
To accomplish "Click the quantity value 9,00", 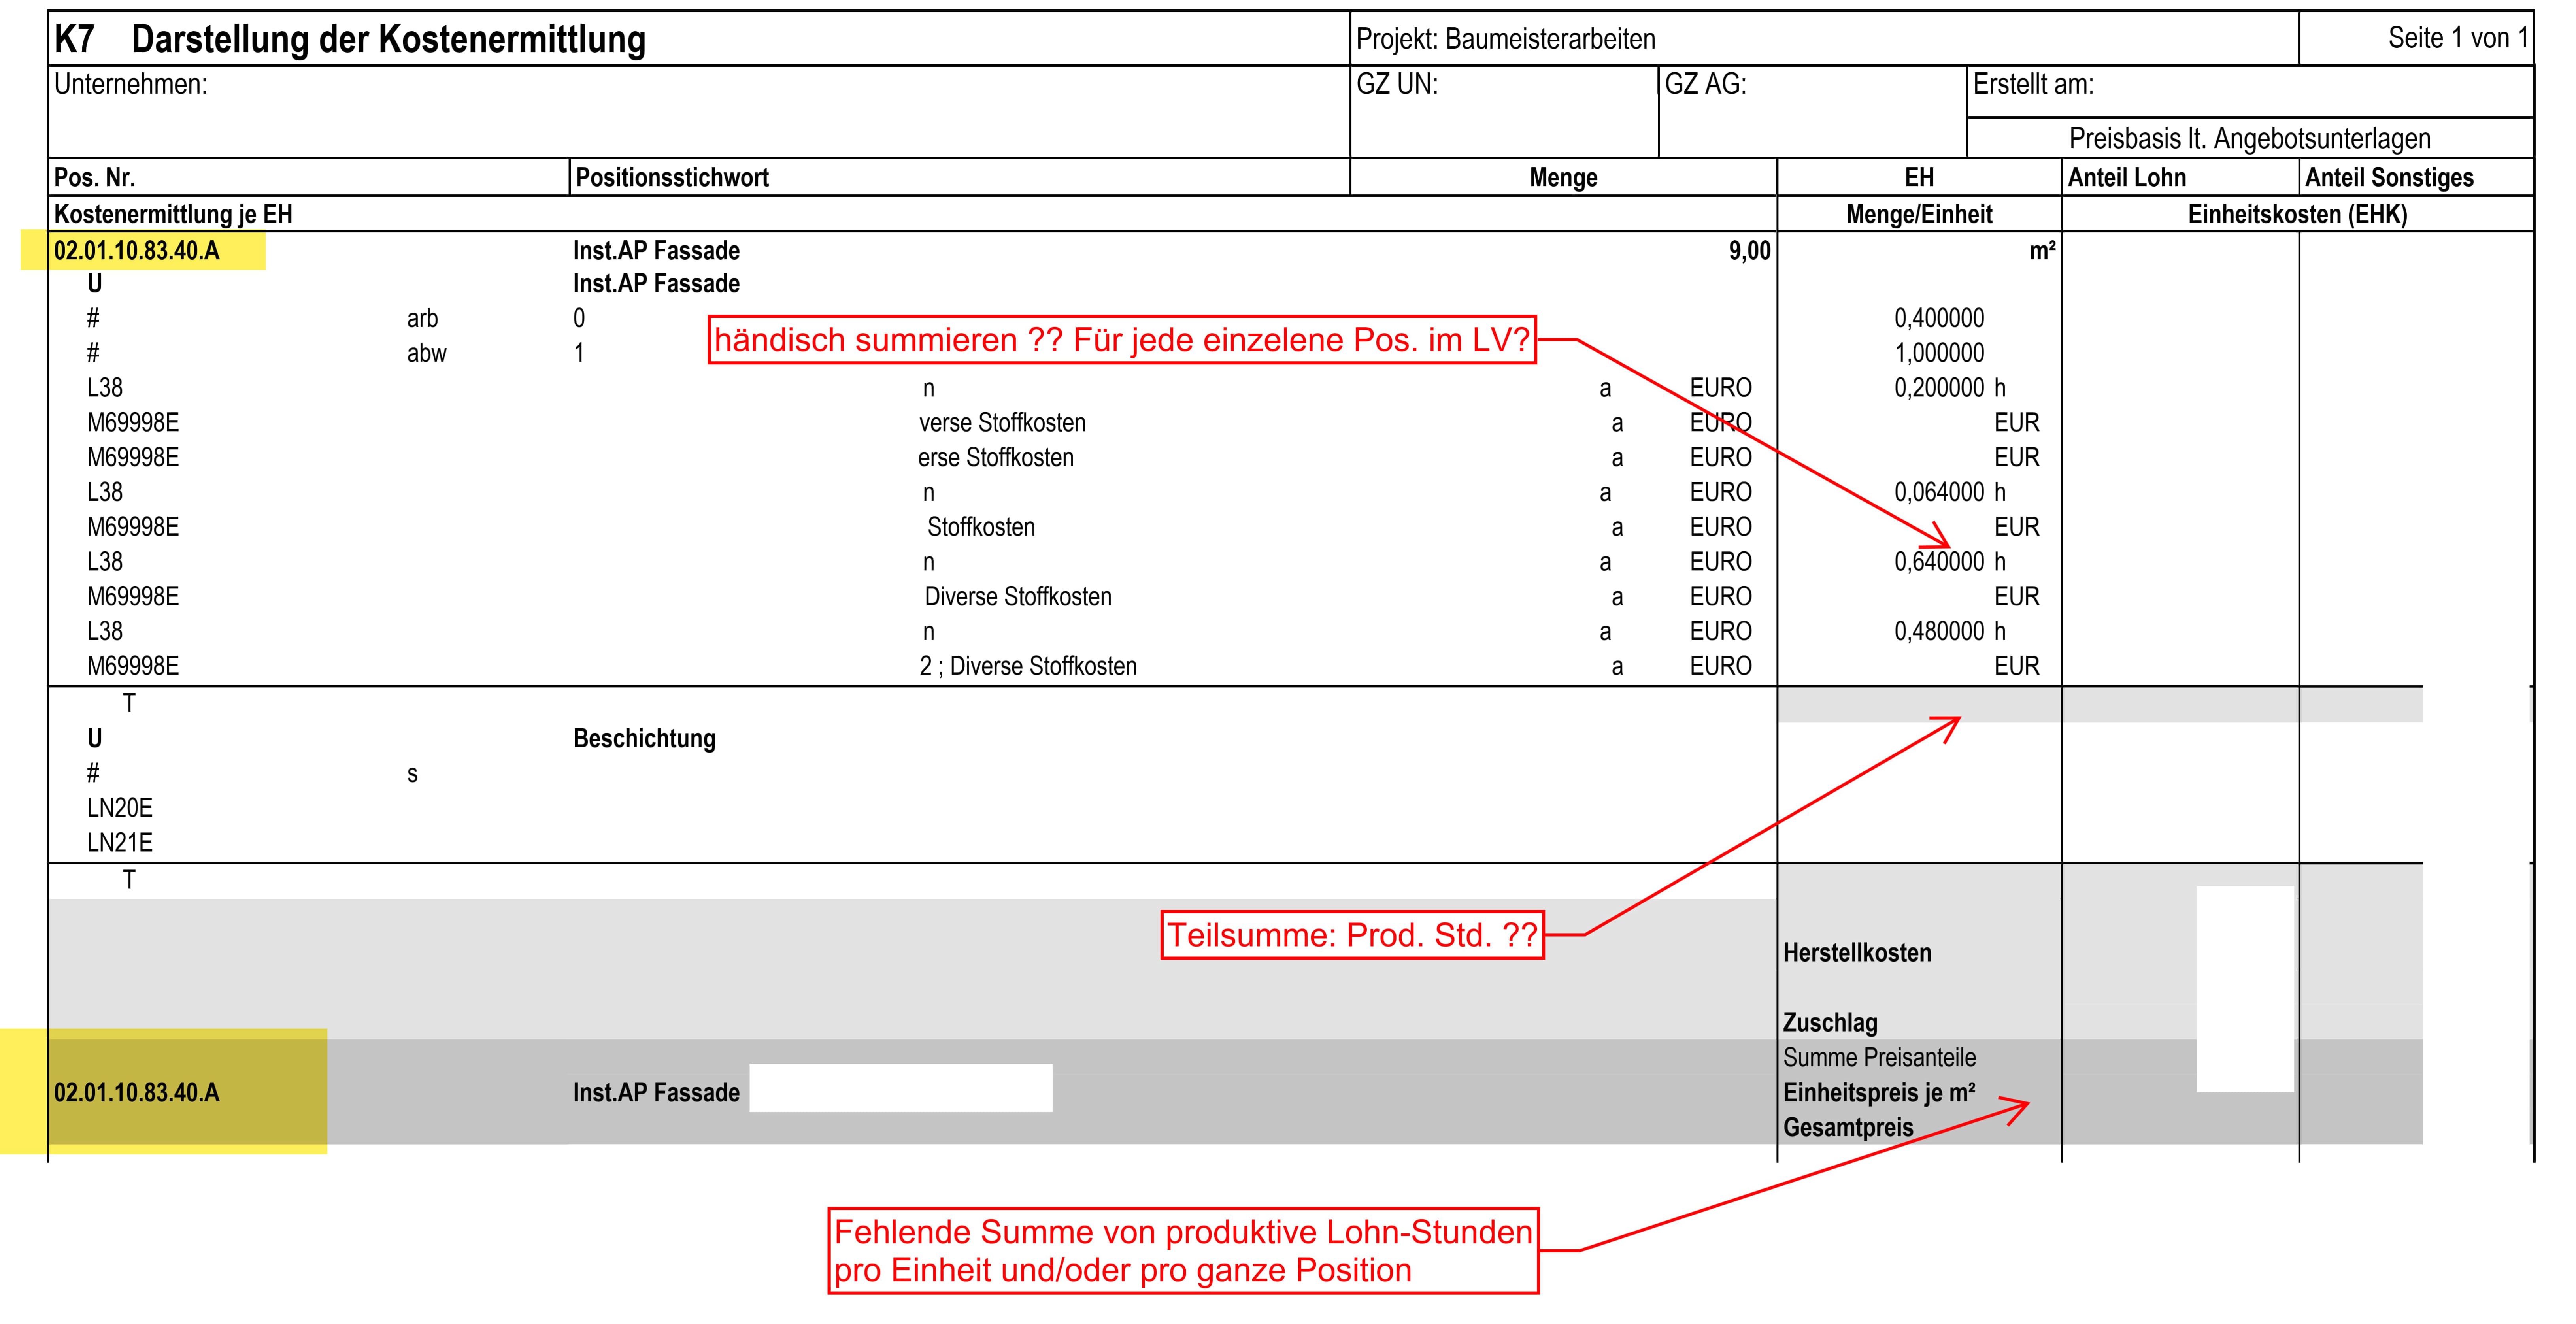I will (x=1749, y=250).
